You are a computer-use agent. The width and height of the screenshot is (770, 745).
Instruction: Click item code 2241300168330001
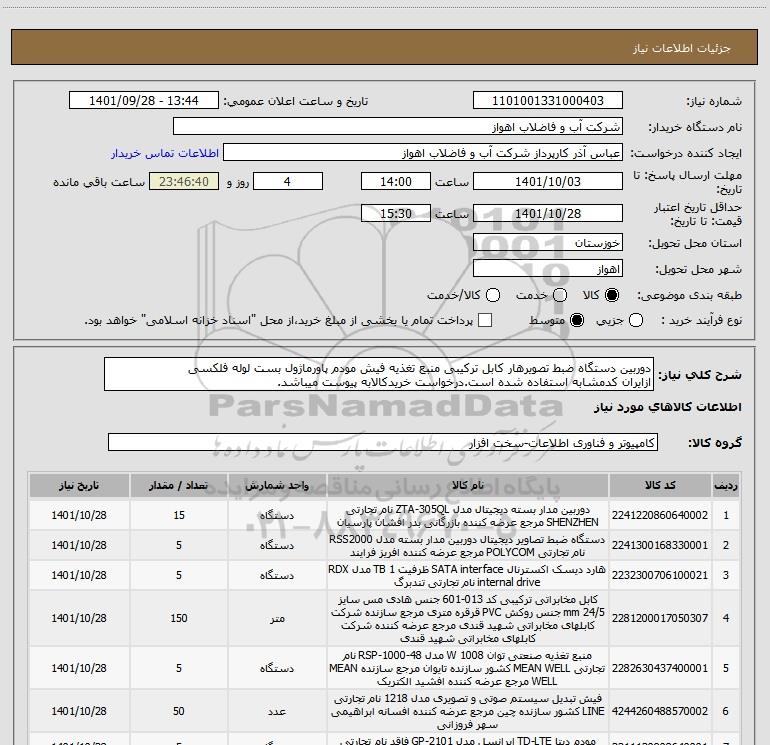coord(660,545)
